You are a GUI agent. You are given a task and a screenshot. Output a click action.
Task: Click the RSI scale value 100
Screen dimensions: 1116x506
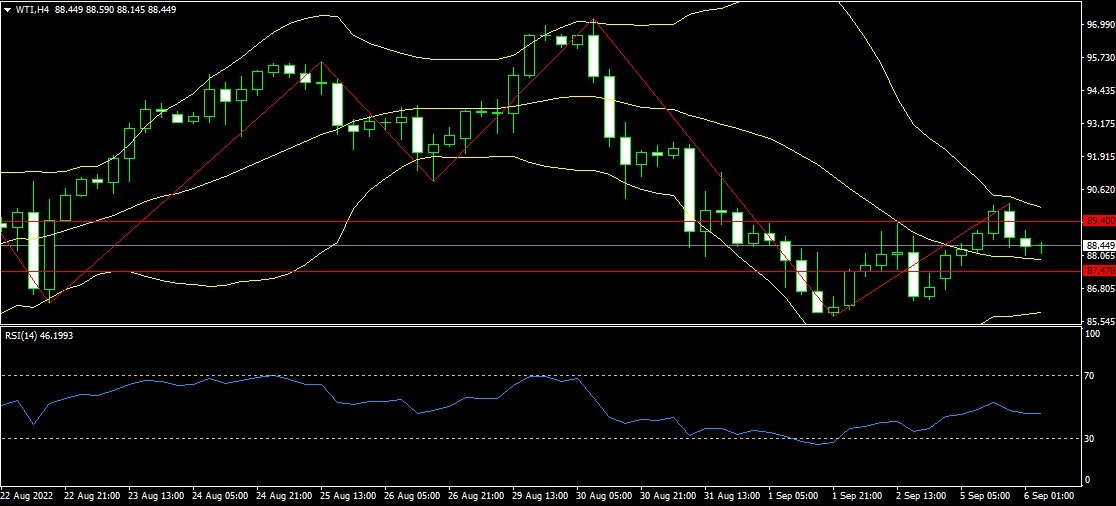pos(1093,334)
